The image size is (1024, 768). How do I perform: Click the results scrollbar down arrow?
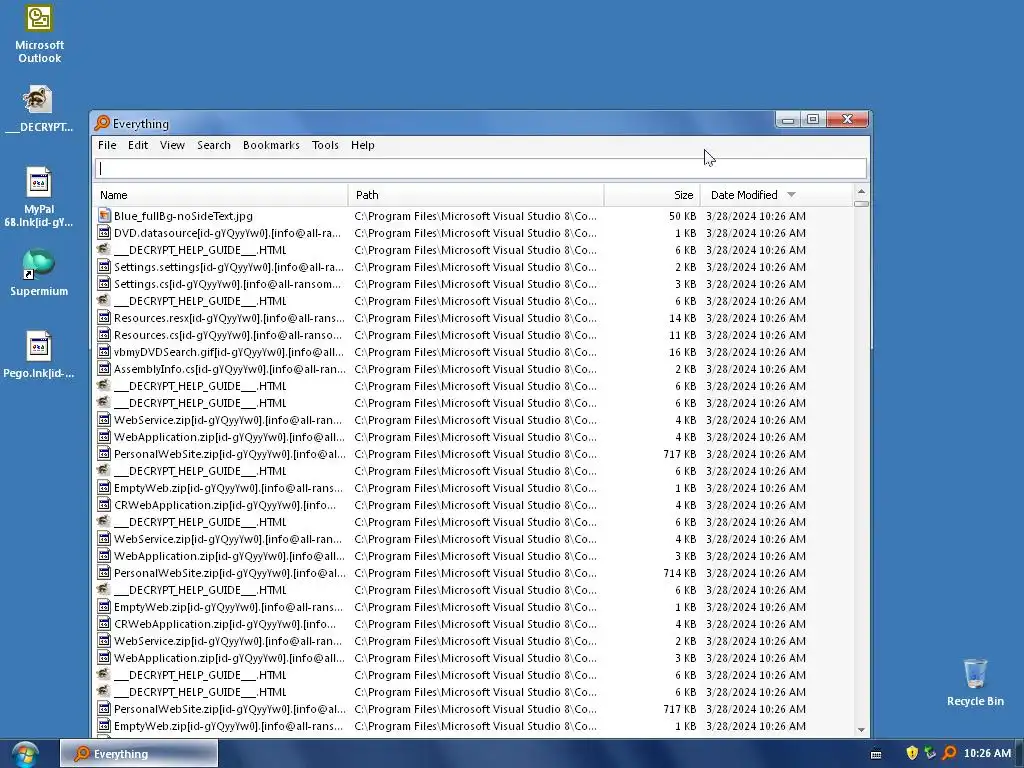861,729
